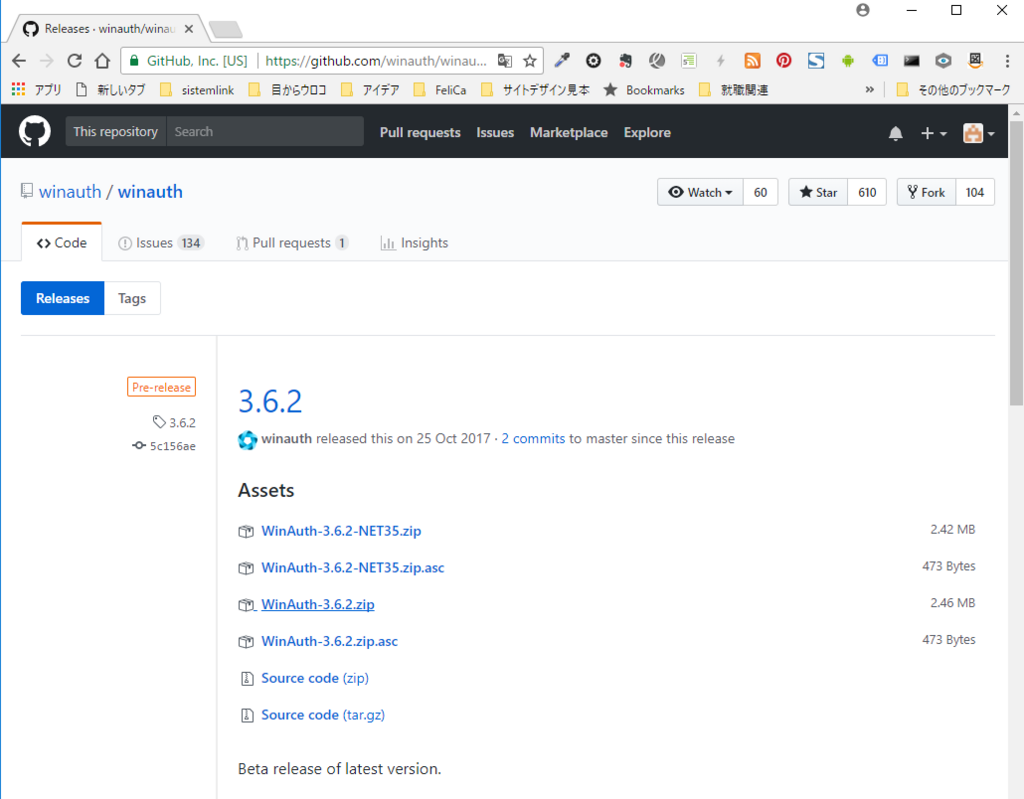This screenshot has height=799, width=1024.
Task: Open the winauth owner link in repo title
Action: pyautogui.click(x=70, y=191)
